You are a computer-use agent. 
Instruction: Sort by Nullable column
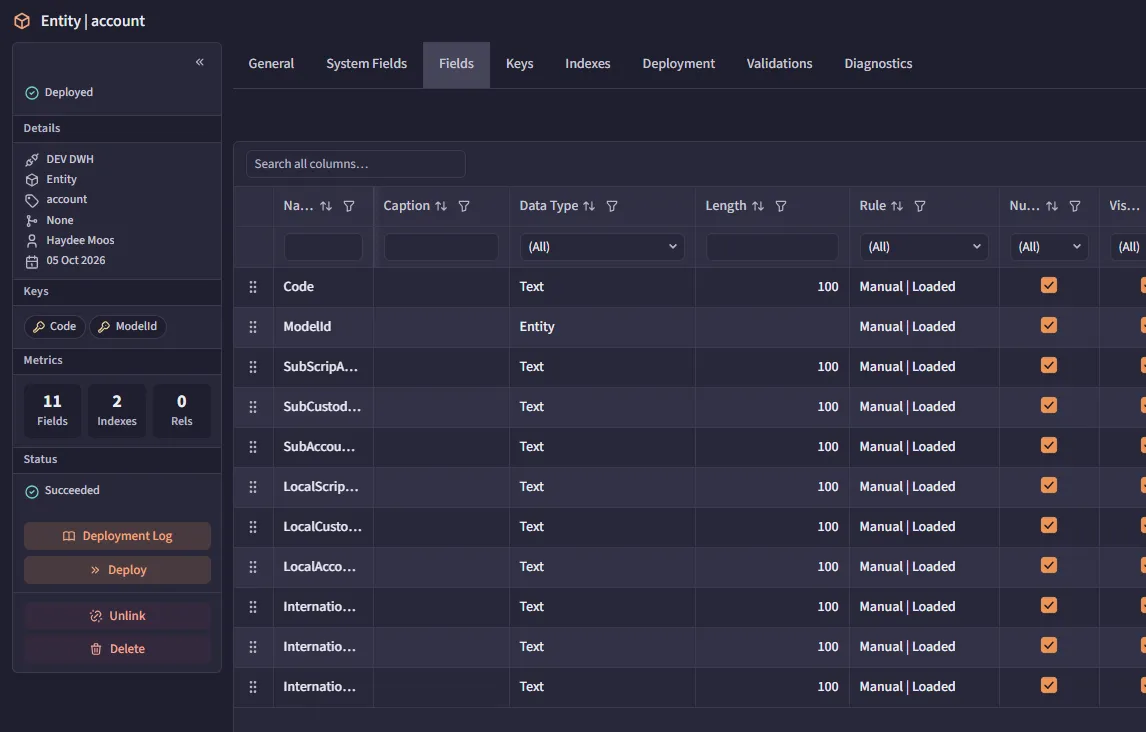click(1052, 206)
